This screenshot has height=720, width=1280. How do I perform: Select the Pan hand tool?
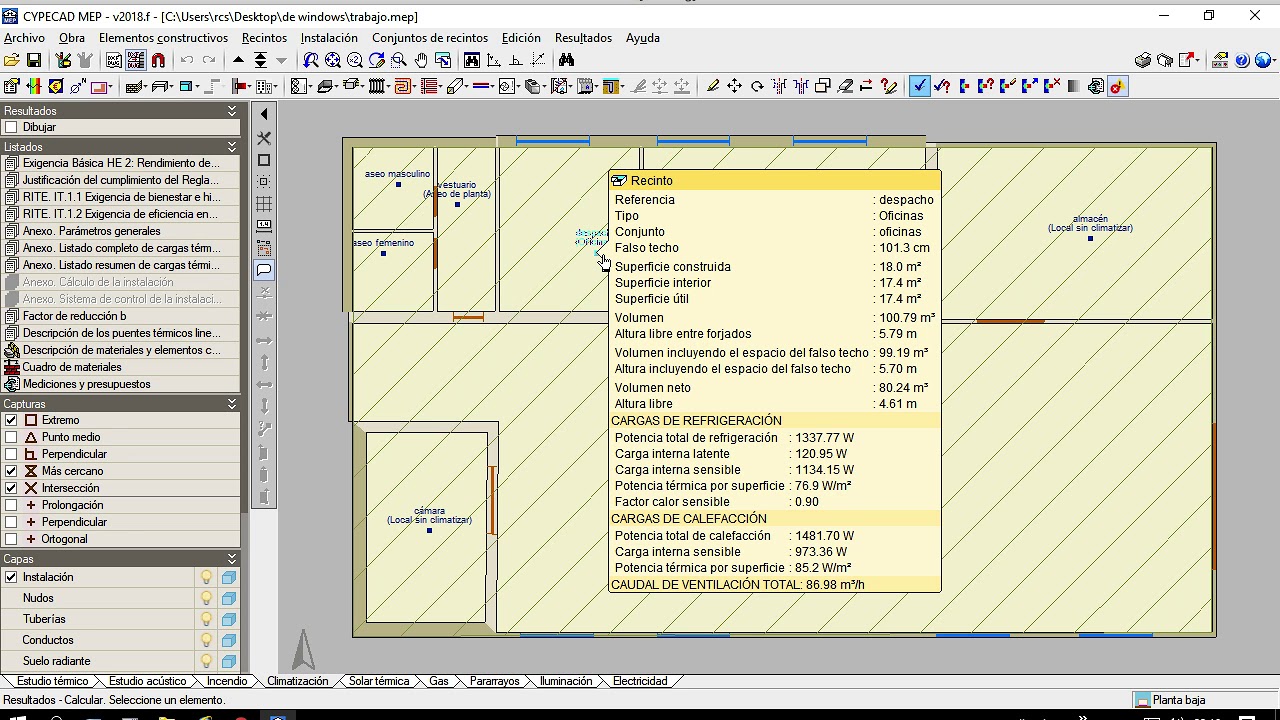coord(421,61)
